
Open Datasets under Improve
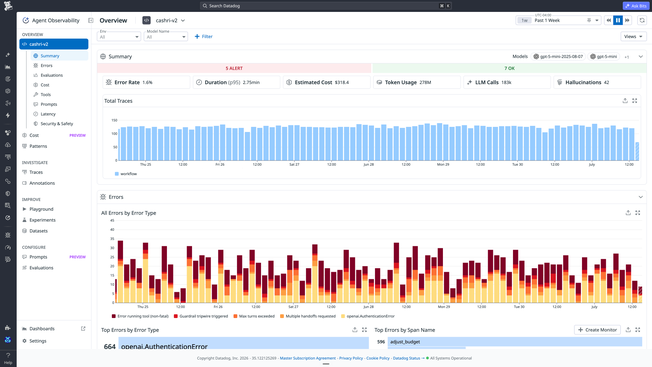(54, 231)
